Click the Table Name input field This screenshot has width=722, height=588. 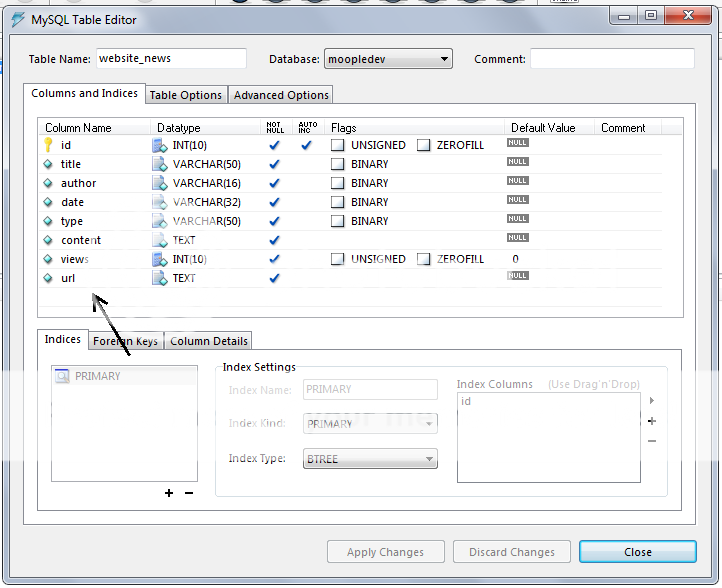tap(171, 59)
